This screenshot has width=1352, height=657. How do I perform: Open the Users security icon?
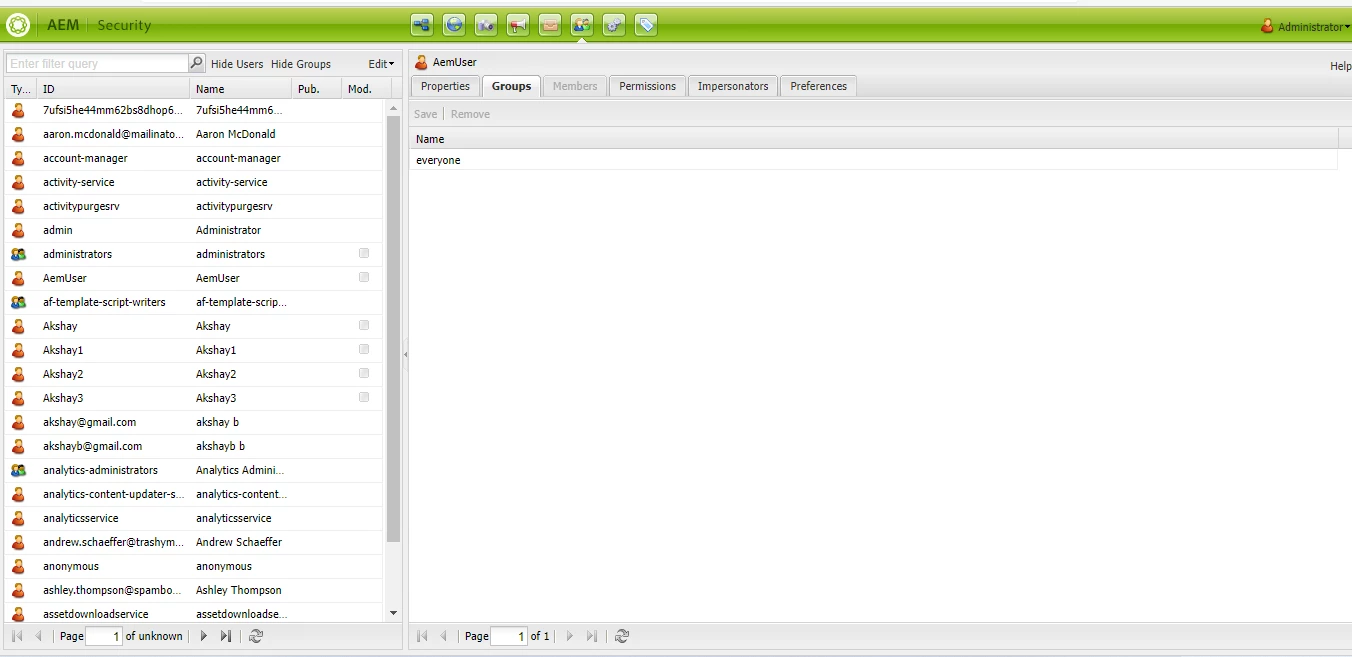(x=582, y=25)
